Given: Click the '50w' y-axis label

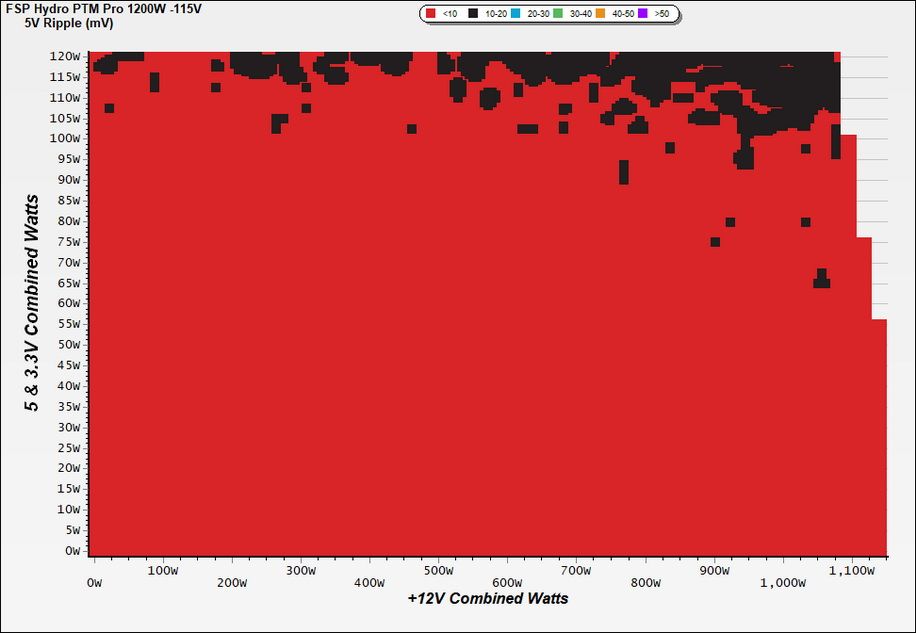Looking at the screenshot, I should 68,345.
